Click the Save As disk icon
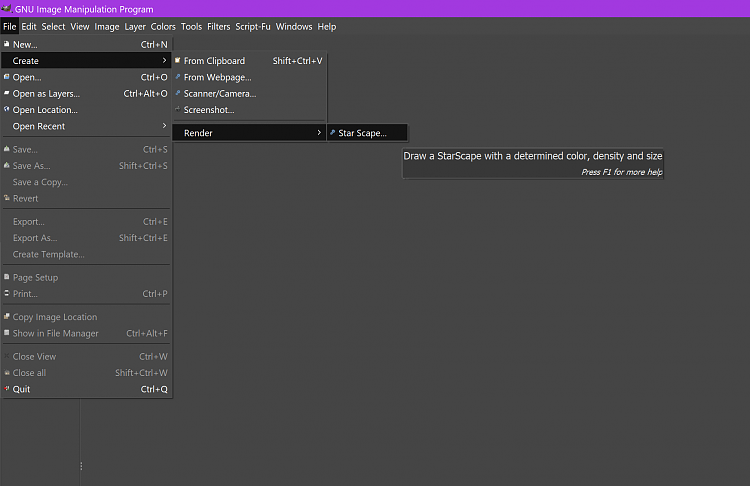The width and height of the screenshot is (750, 486). (7, 165)
